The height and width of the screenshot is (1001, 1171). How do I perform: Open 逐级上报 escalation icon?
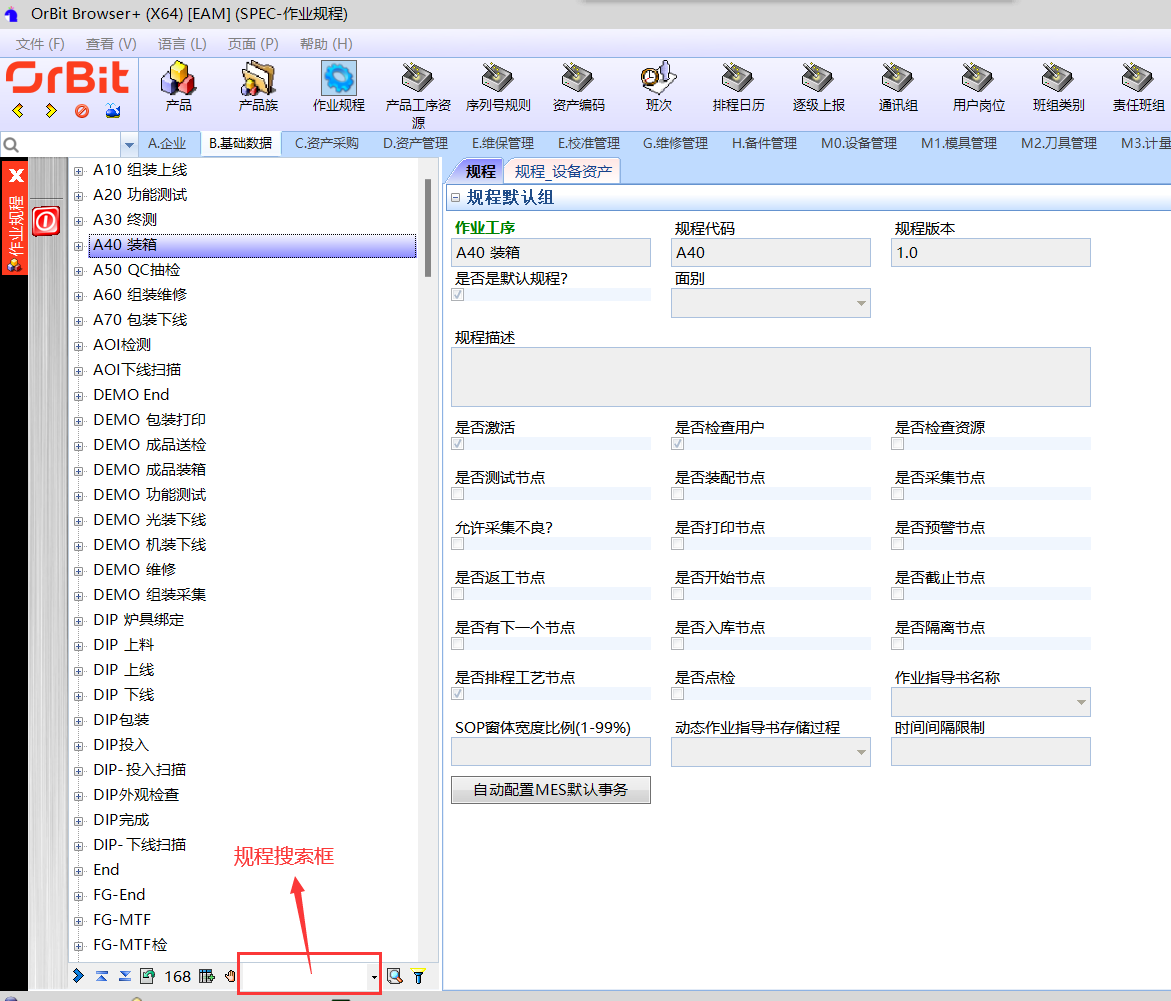[x=819, y=87]
